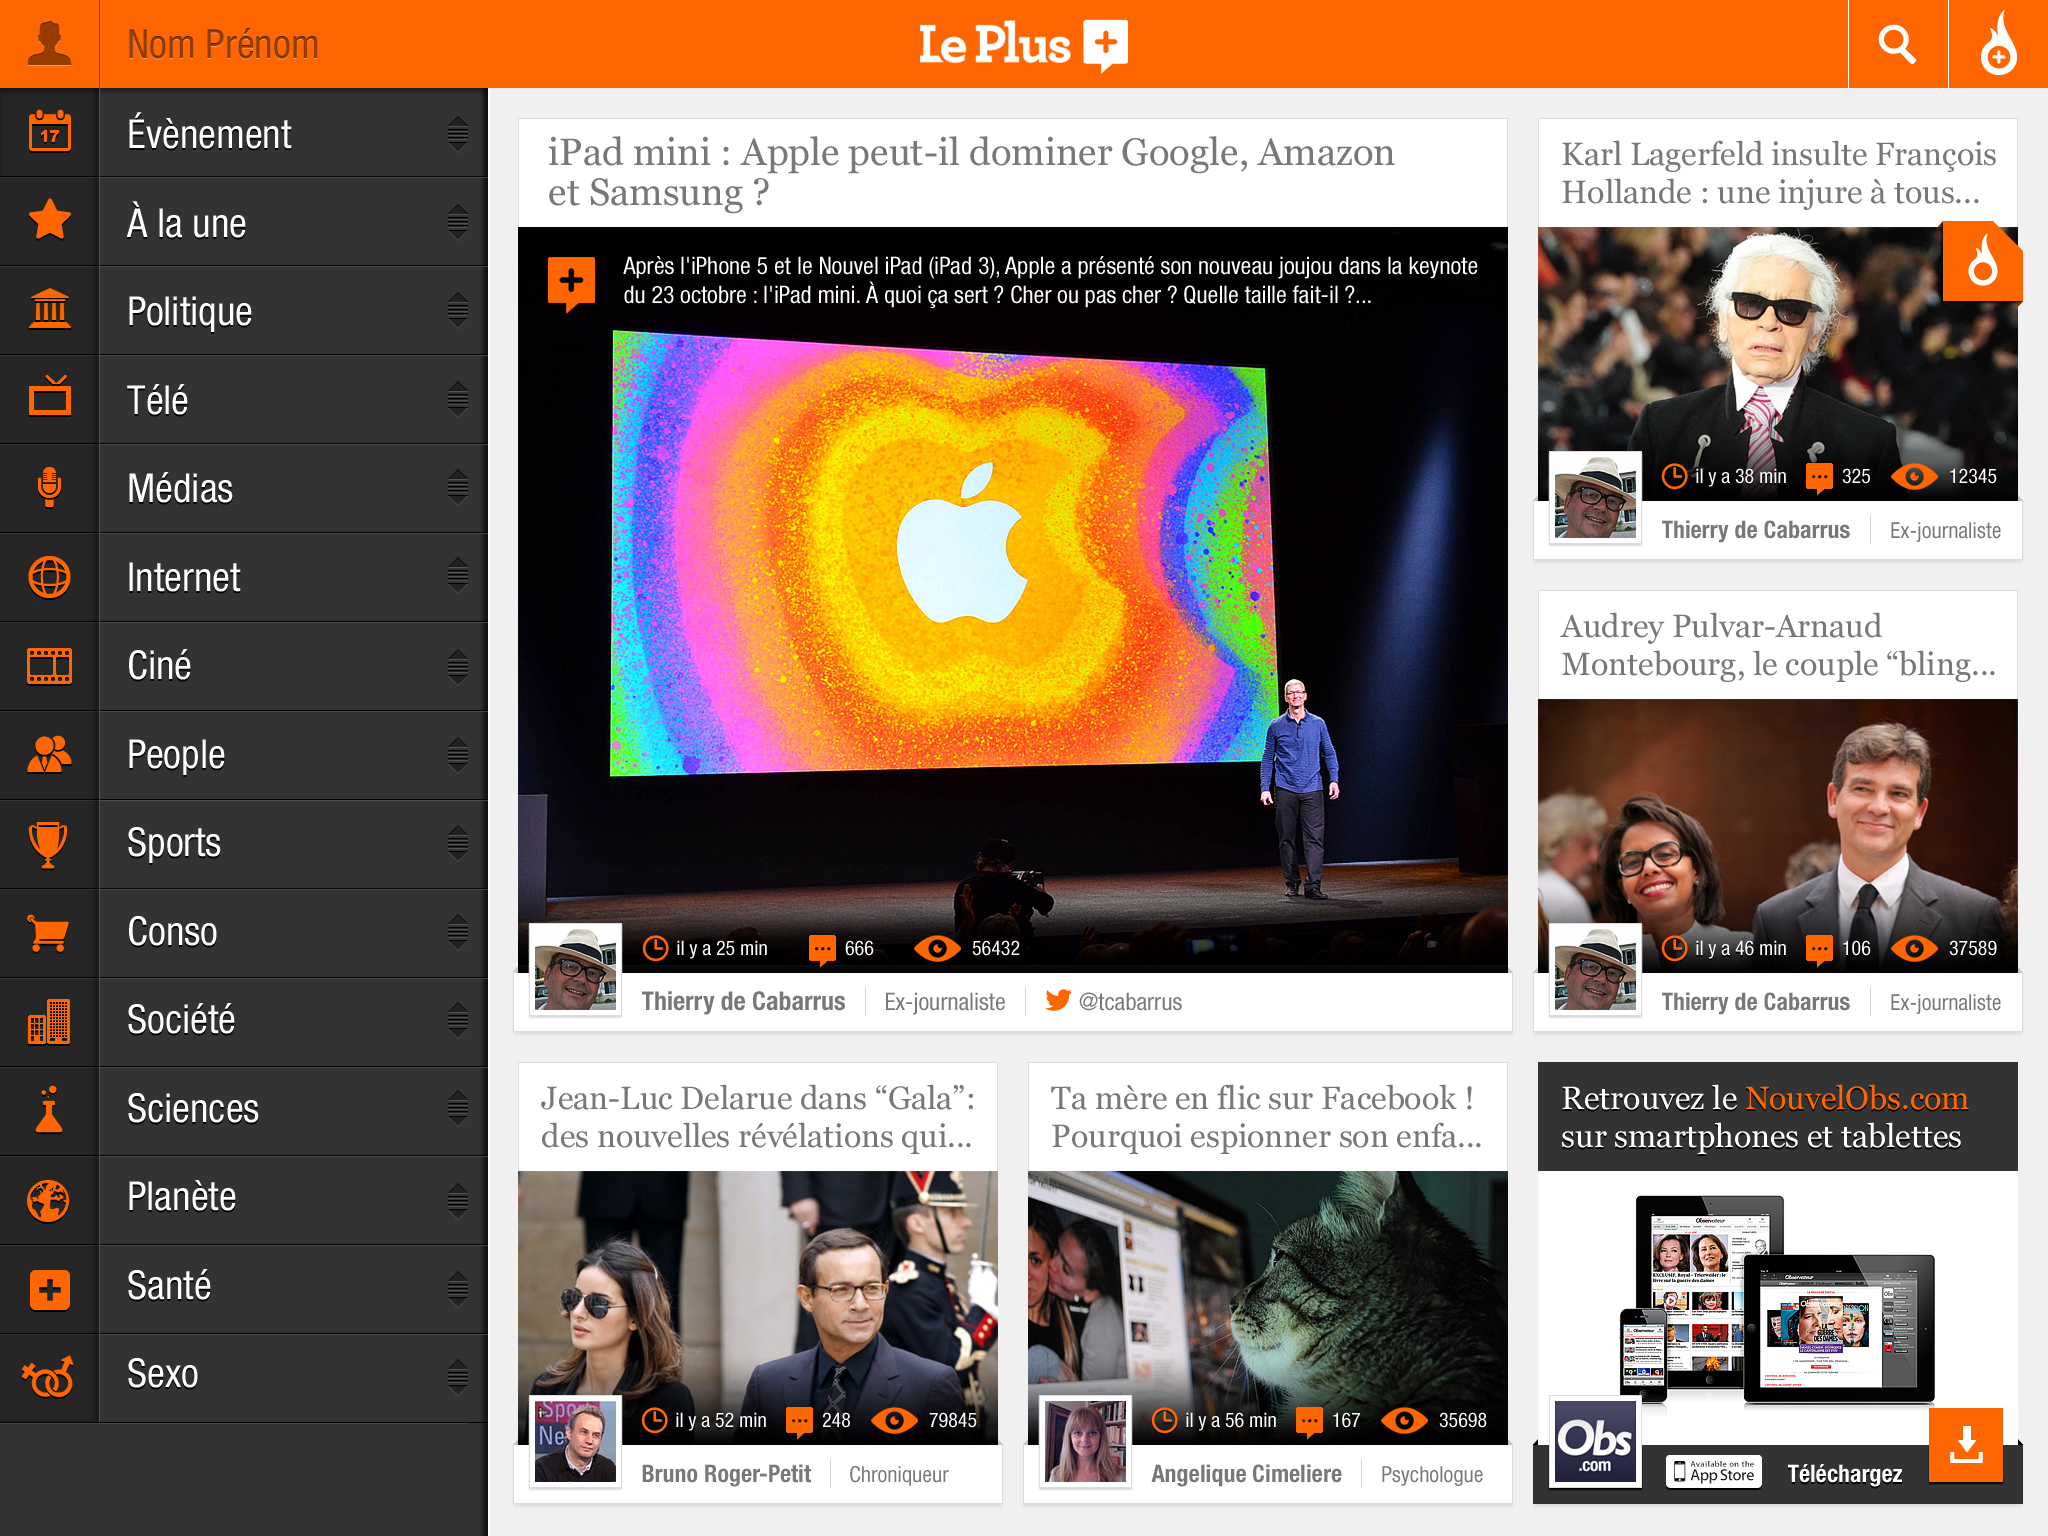Open the Évènement menu section

point(244,133)
